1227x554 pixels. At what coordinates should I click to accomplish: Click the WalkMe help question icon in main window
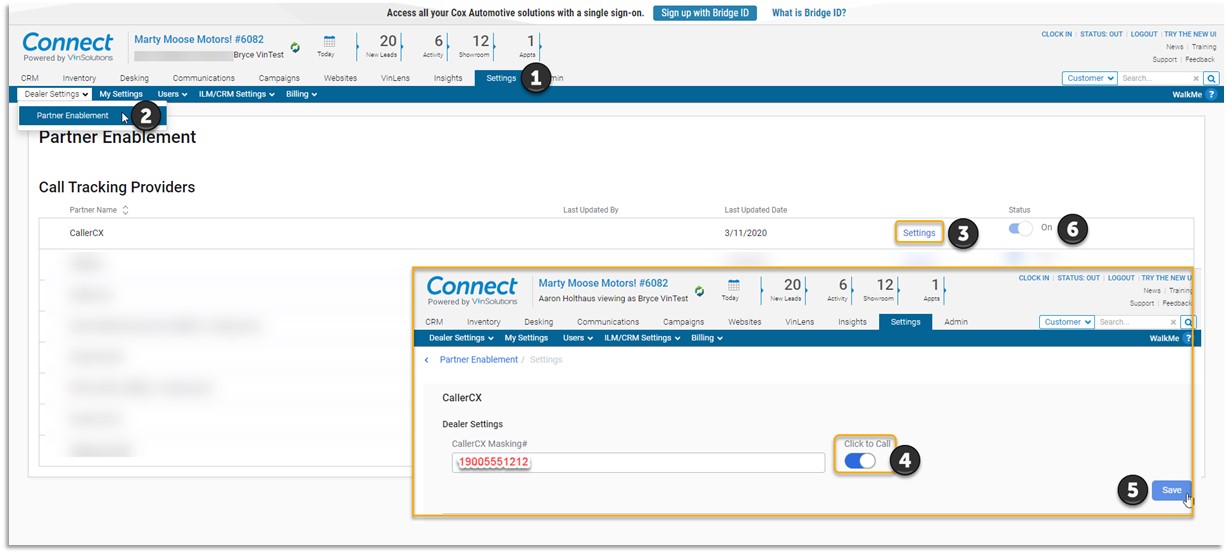[x=1211, y=94]
